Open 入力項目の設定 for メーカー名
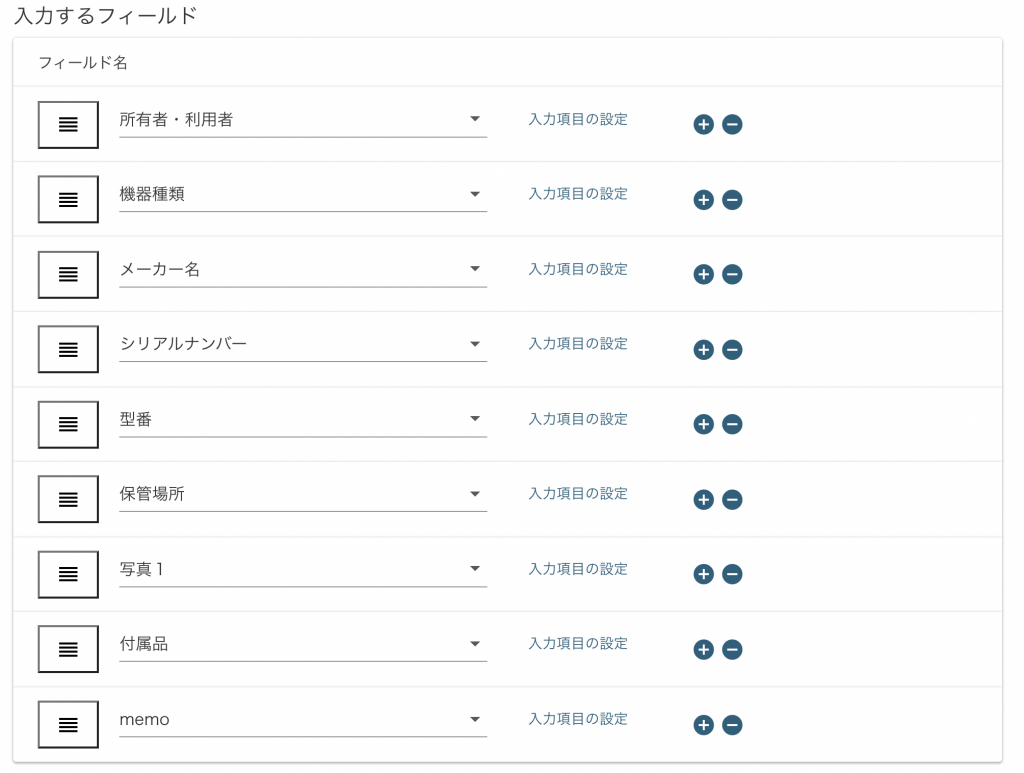Screen dimensions: 1024x773 577,269
